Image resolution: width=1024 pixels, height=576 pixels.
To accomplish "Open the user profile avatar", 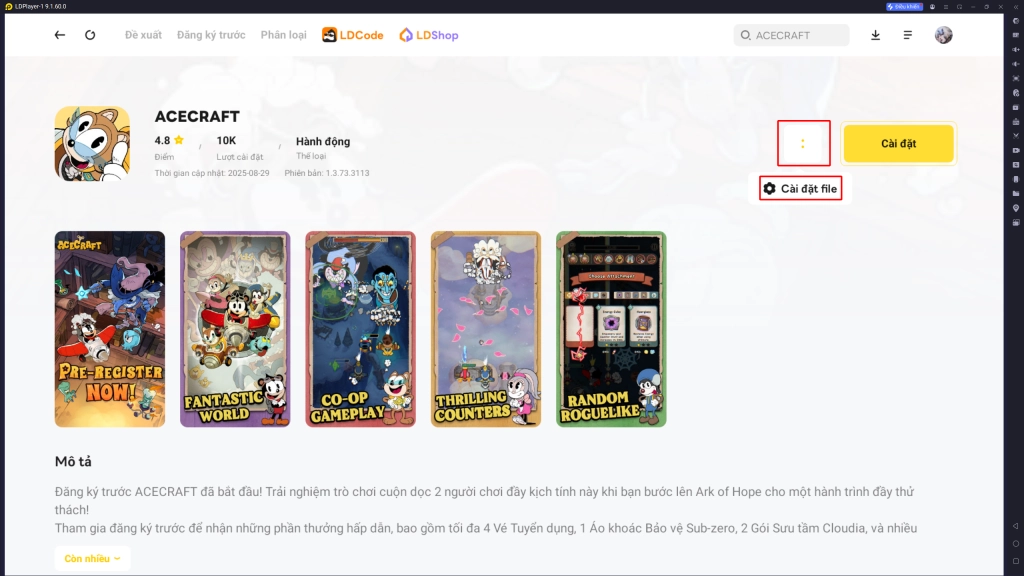I will click(x=943, y=35).
